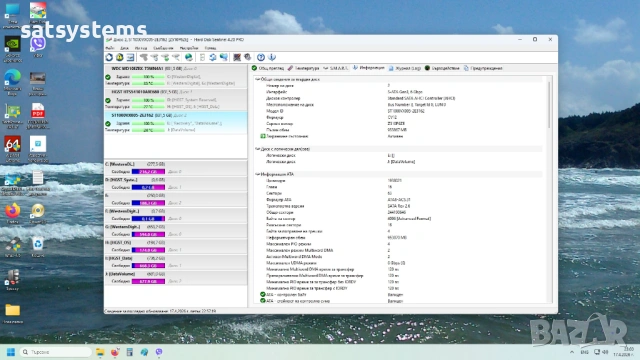The width and height of the screenshot is (640, 360).
Task: Collapse the Информация ATA section
Action: (x=258, y=174)
